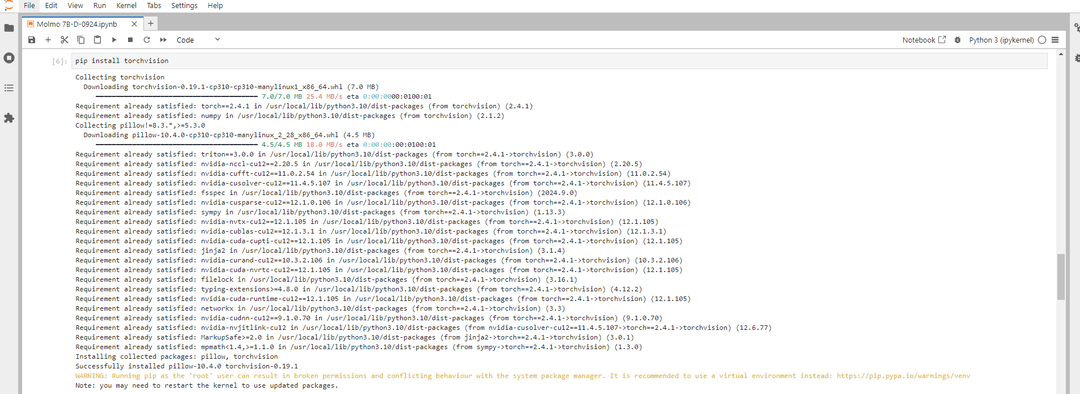Select the cell prompt [6]:
1080x394 pixels.
60,61
